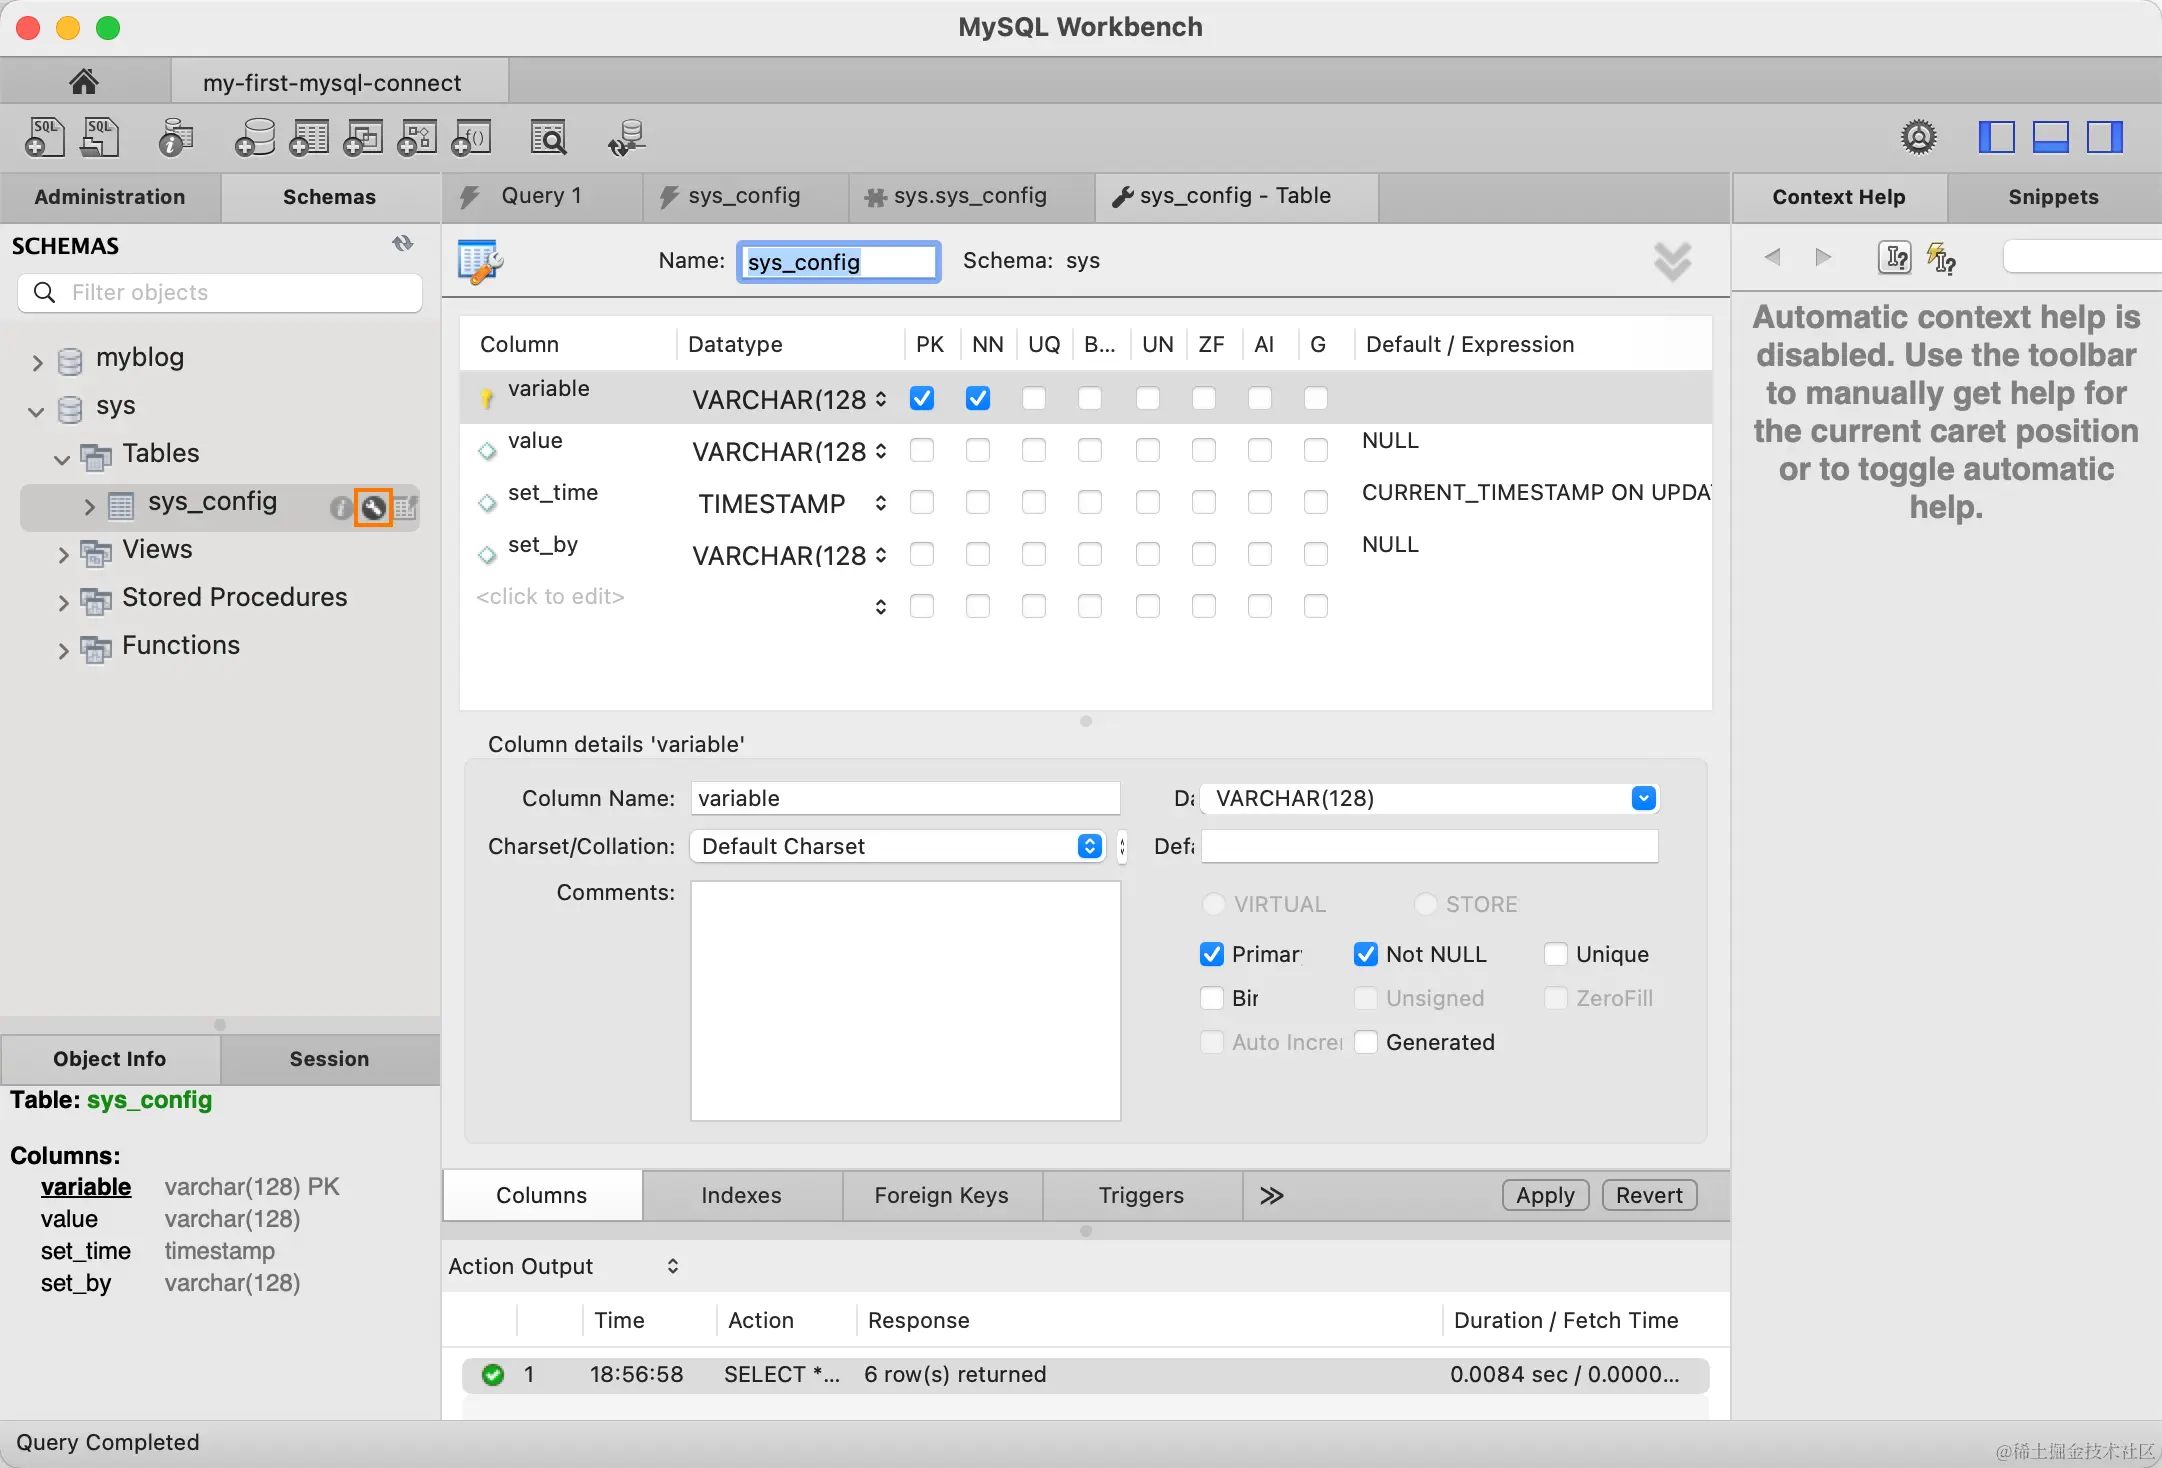Search table data toolbar icon

(x=548, y=137)
